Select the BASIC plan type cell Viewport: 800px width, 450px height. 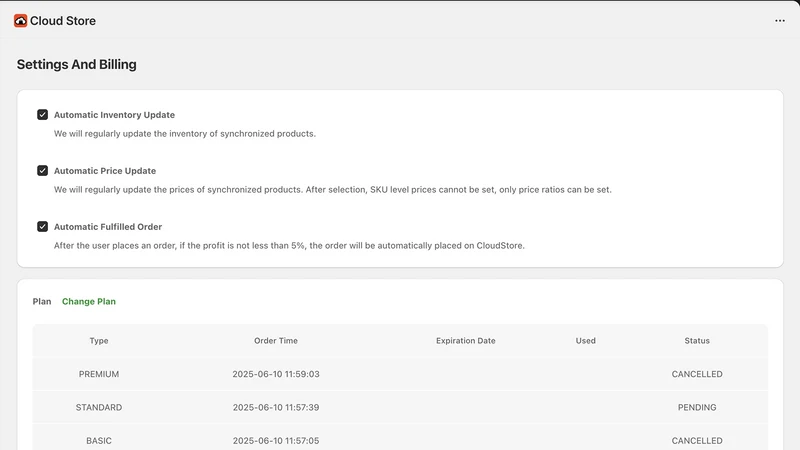(99, 440)
